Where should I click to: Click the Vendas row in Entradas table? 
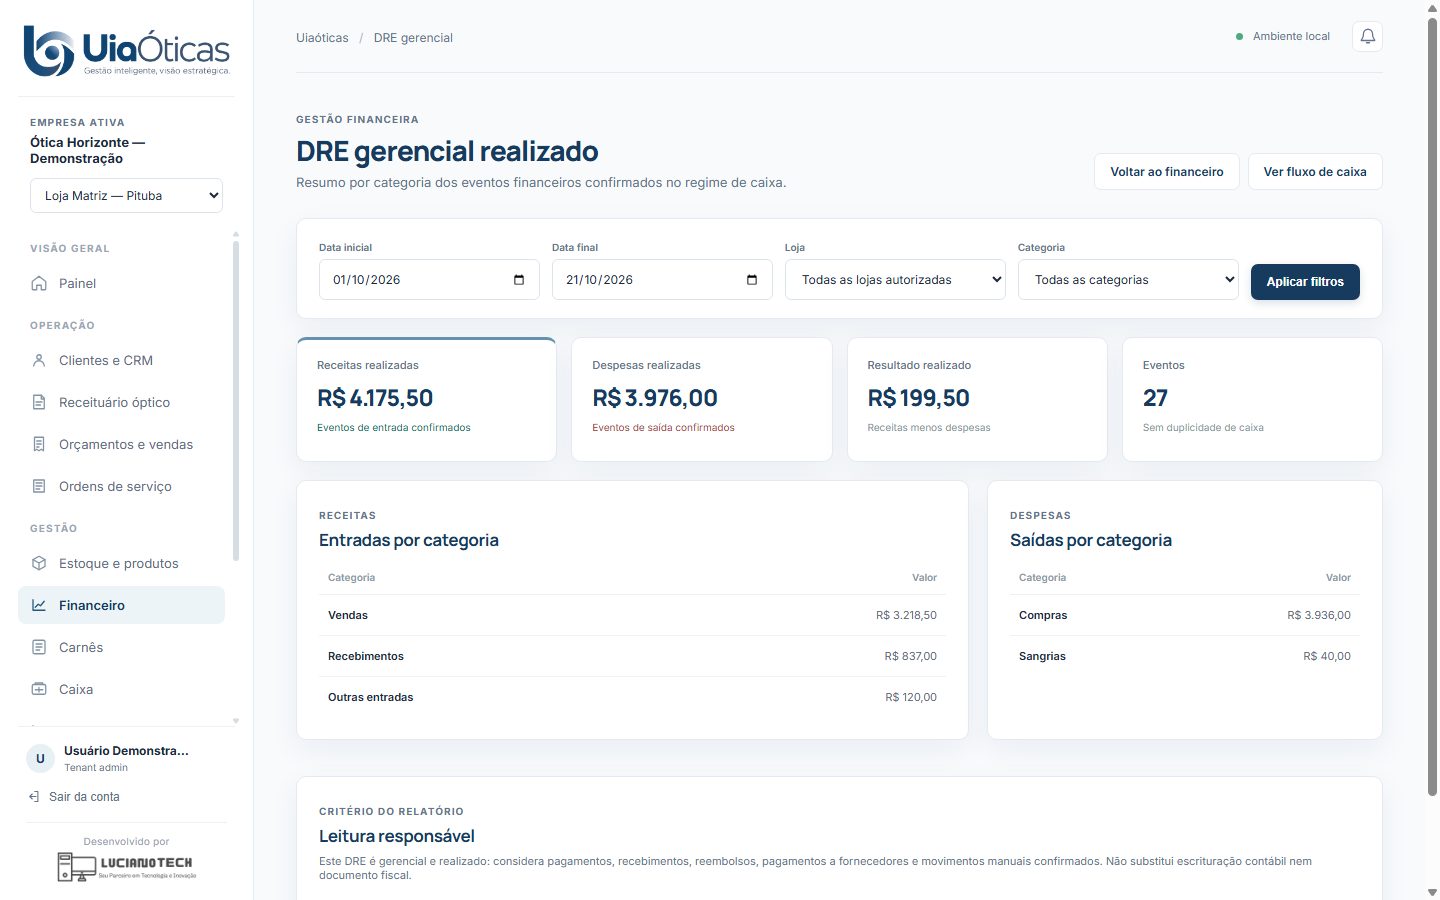632,615
